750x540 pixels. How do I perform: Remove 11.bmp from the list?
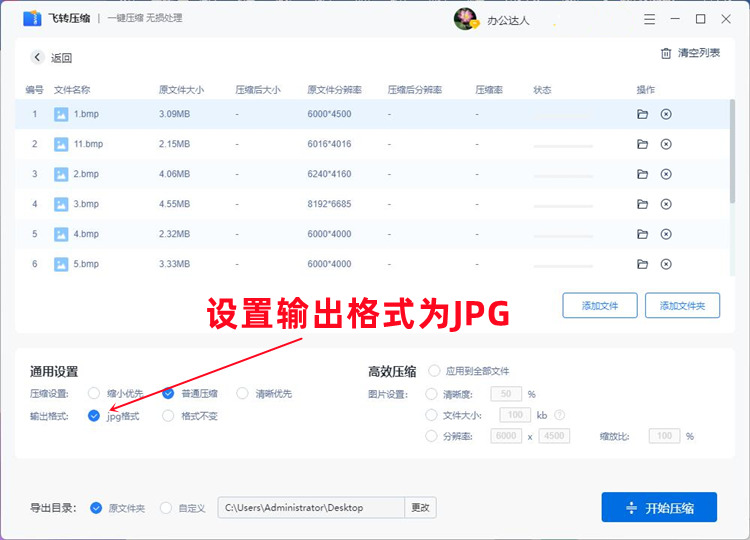tap(666, 144)
